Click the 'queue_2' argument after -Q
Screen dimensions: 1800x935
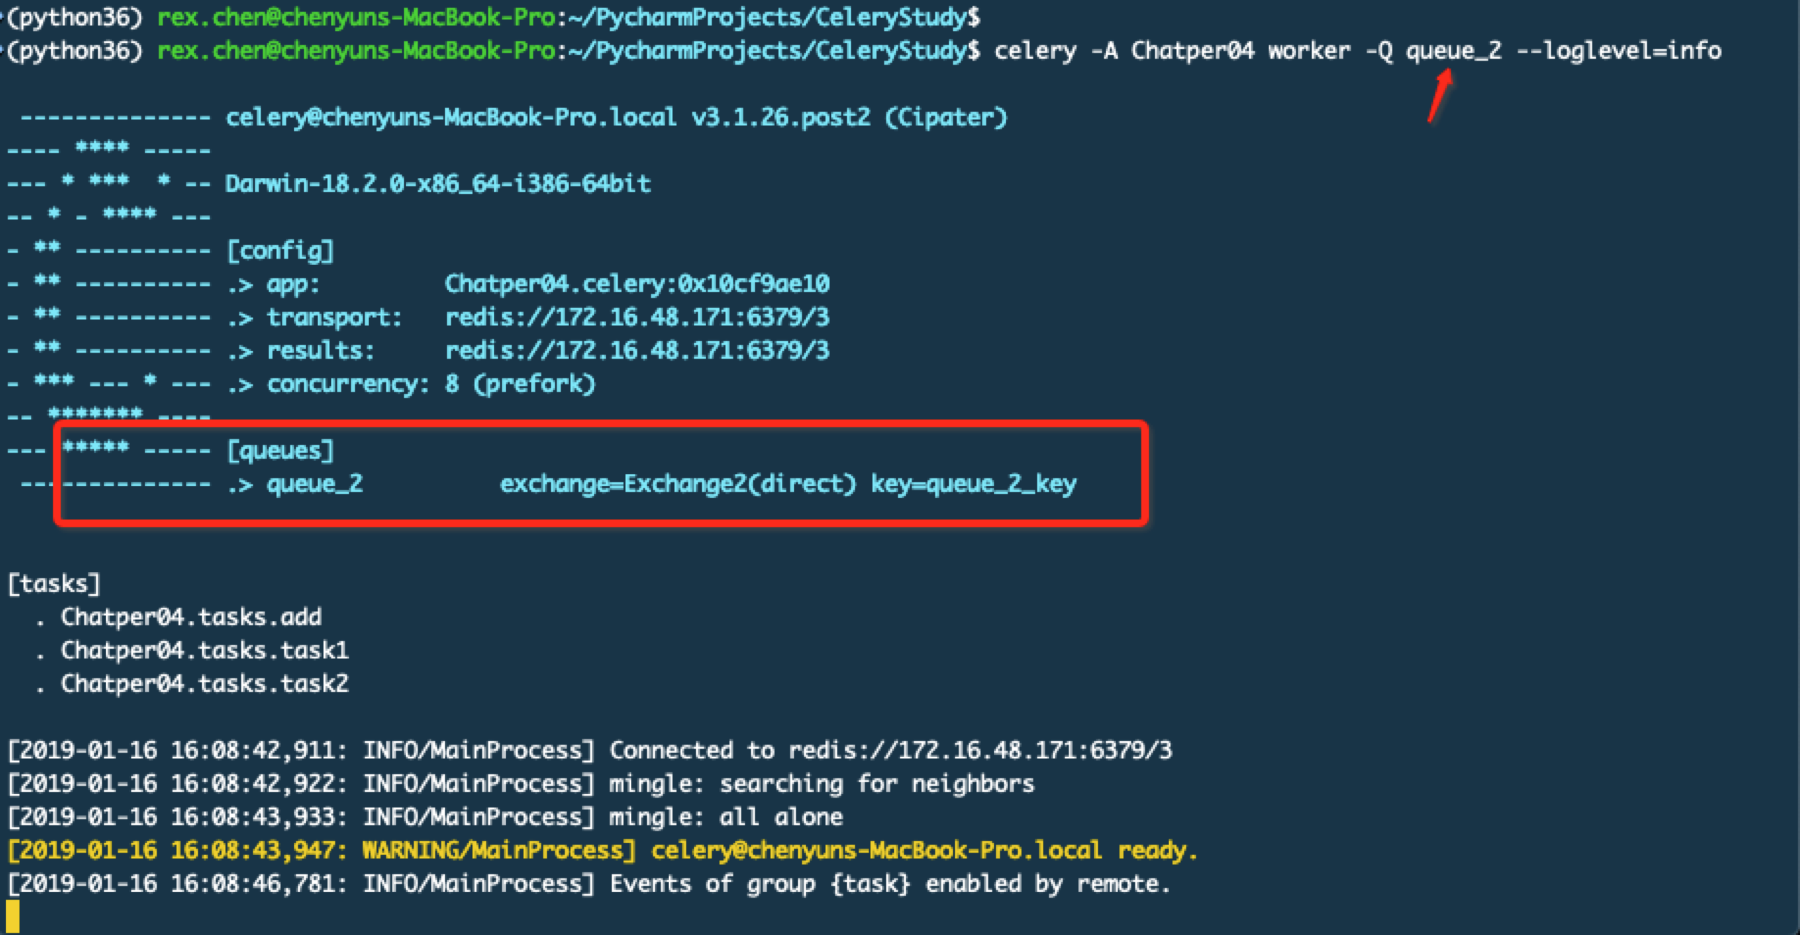coord(1453,50)
